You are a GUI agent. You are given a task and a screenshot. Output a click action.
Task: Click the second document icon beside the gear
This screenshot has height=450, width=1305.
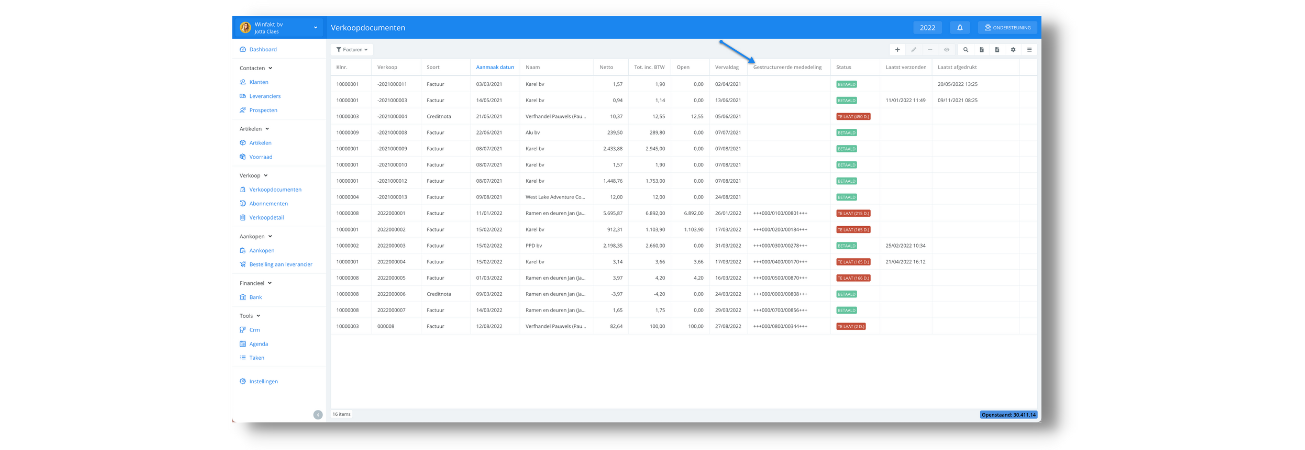pos(997,49)
